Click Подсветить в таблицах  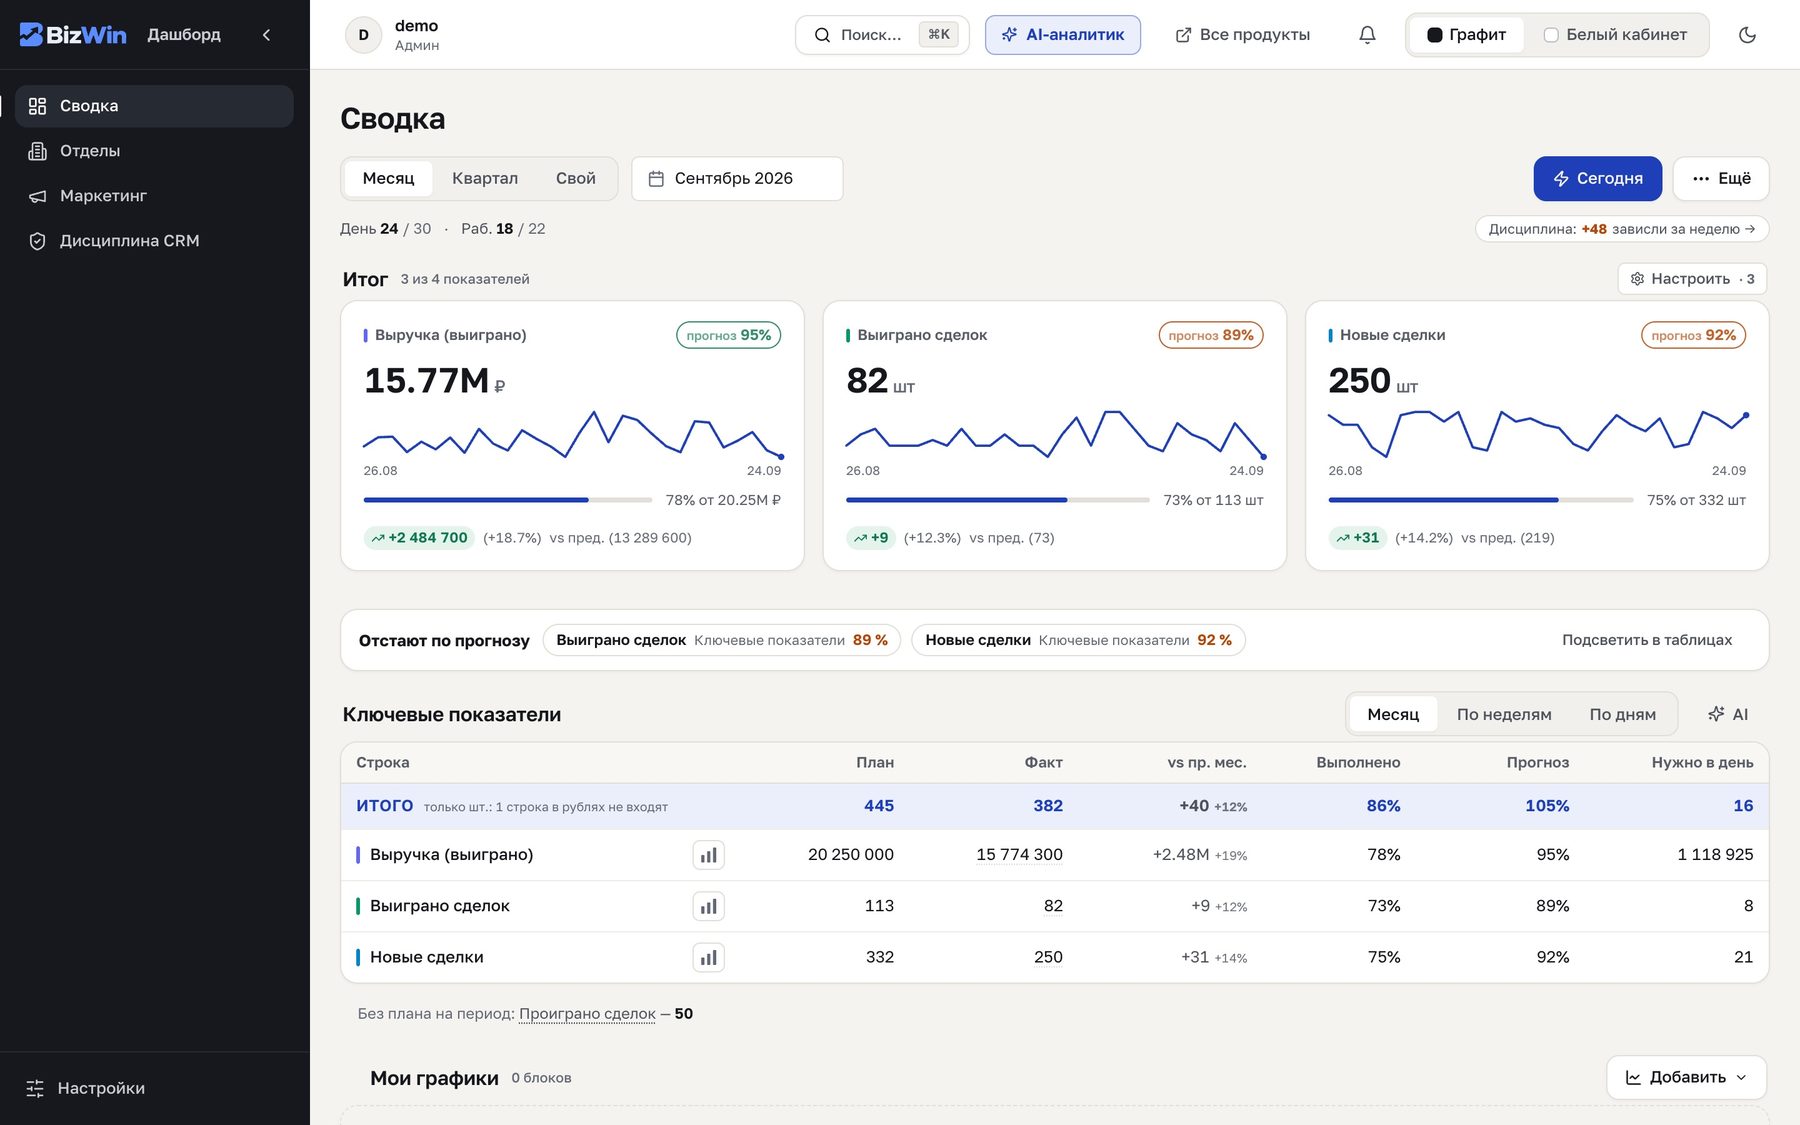coord(1647,640)
